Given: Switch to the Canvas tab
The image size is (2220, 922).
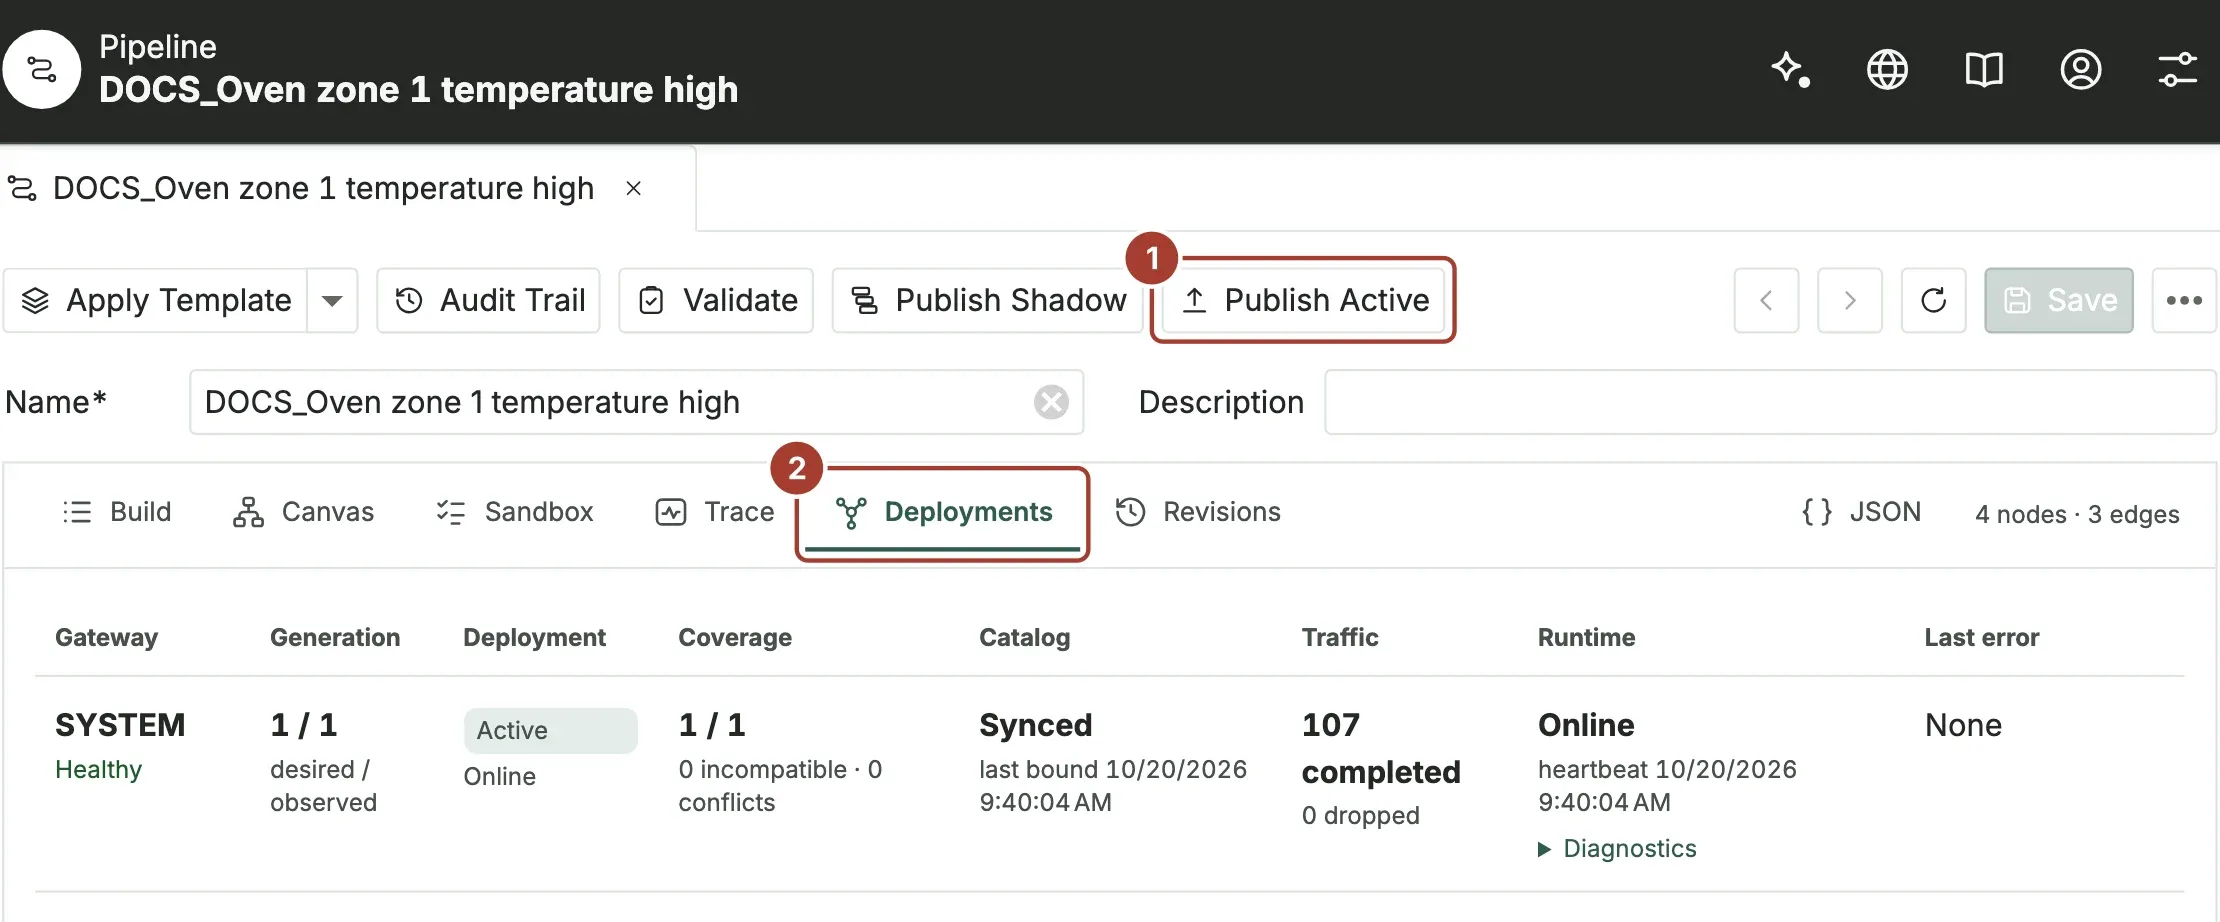Looking at the screenshot, I should [x=303, y=512].
